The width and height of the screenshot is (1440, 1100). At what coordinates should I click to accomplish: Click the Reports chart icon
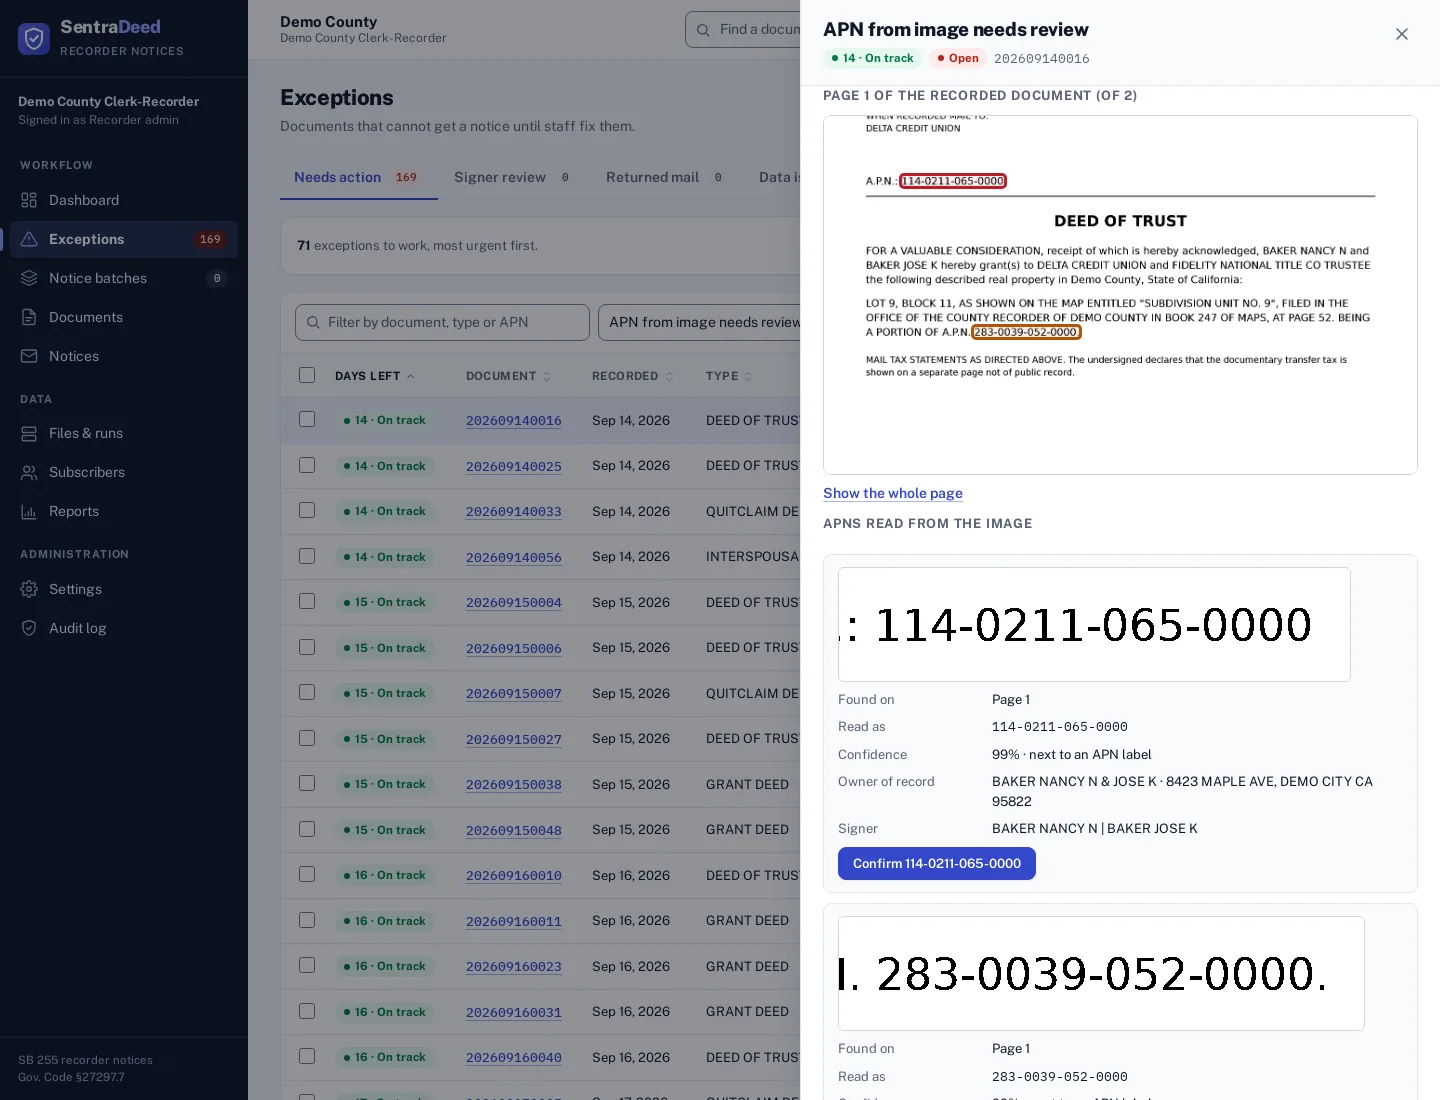click(29, 511)
